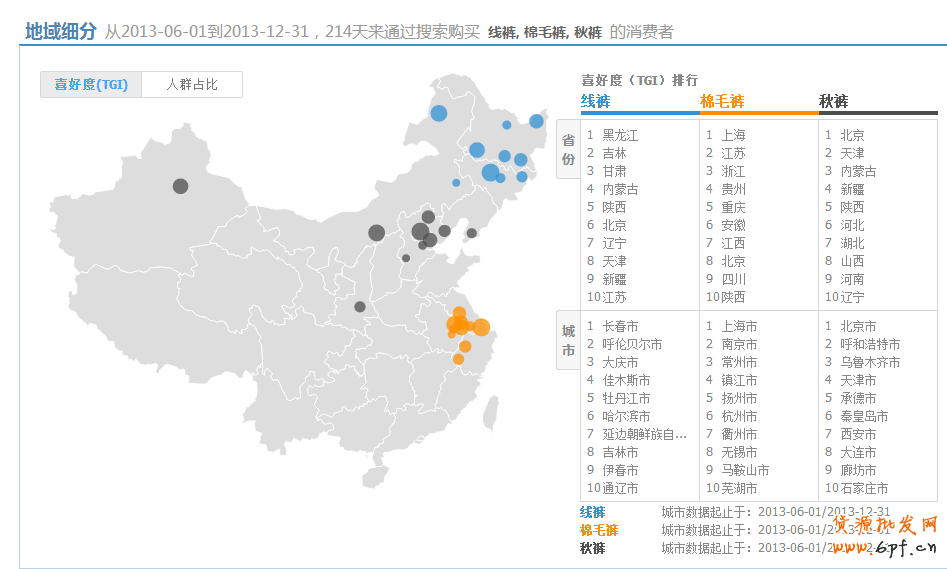Click the 线裤 ranking column header
This screenshot has width=947, height=569.
pyautogui.click(x=596, y=101)
